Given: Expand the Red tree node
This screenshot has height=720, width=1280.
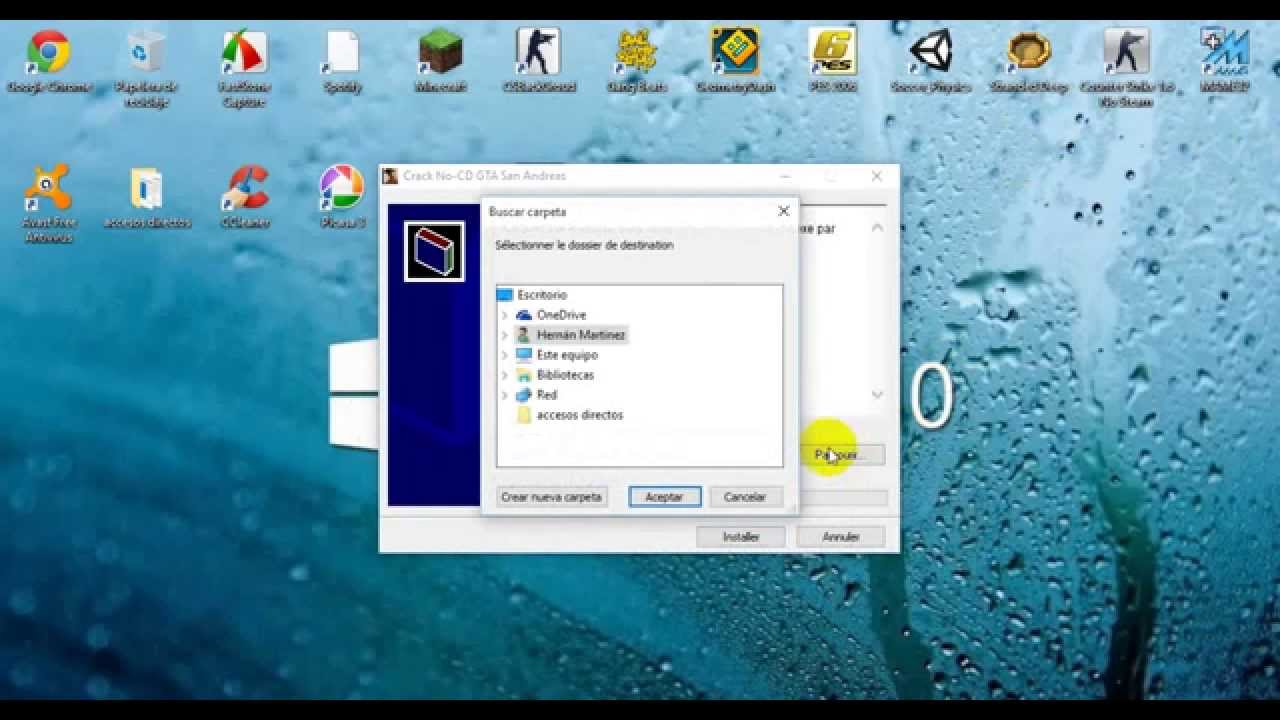Looking at the screenshot, I should pos(504,395).
